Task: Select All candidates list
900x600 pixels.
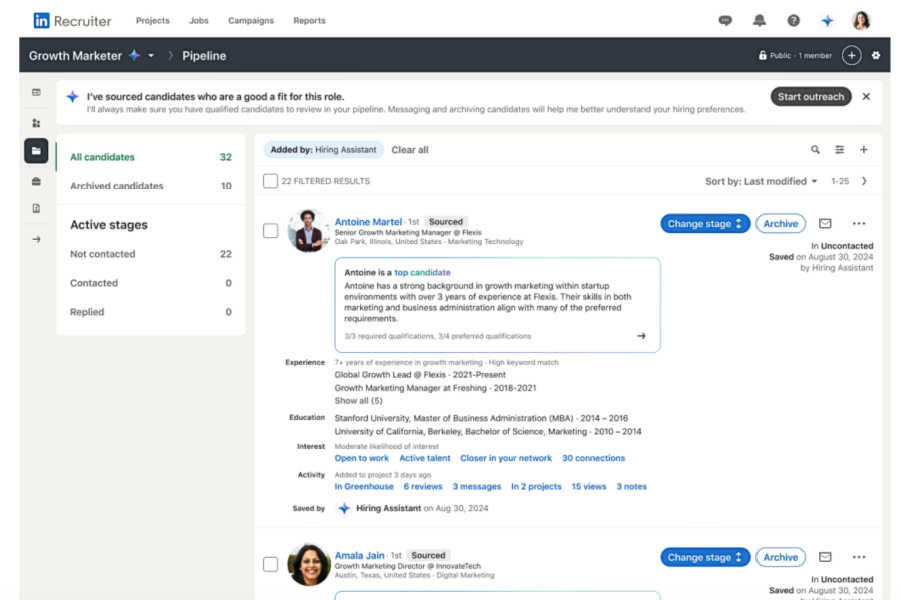Action: tap(151, 157)
